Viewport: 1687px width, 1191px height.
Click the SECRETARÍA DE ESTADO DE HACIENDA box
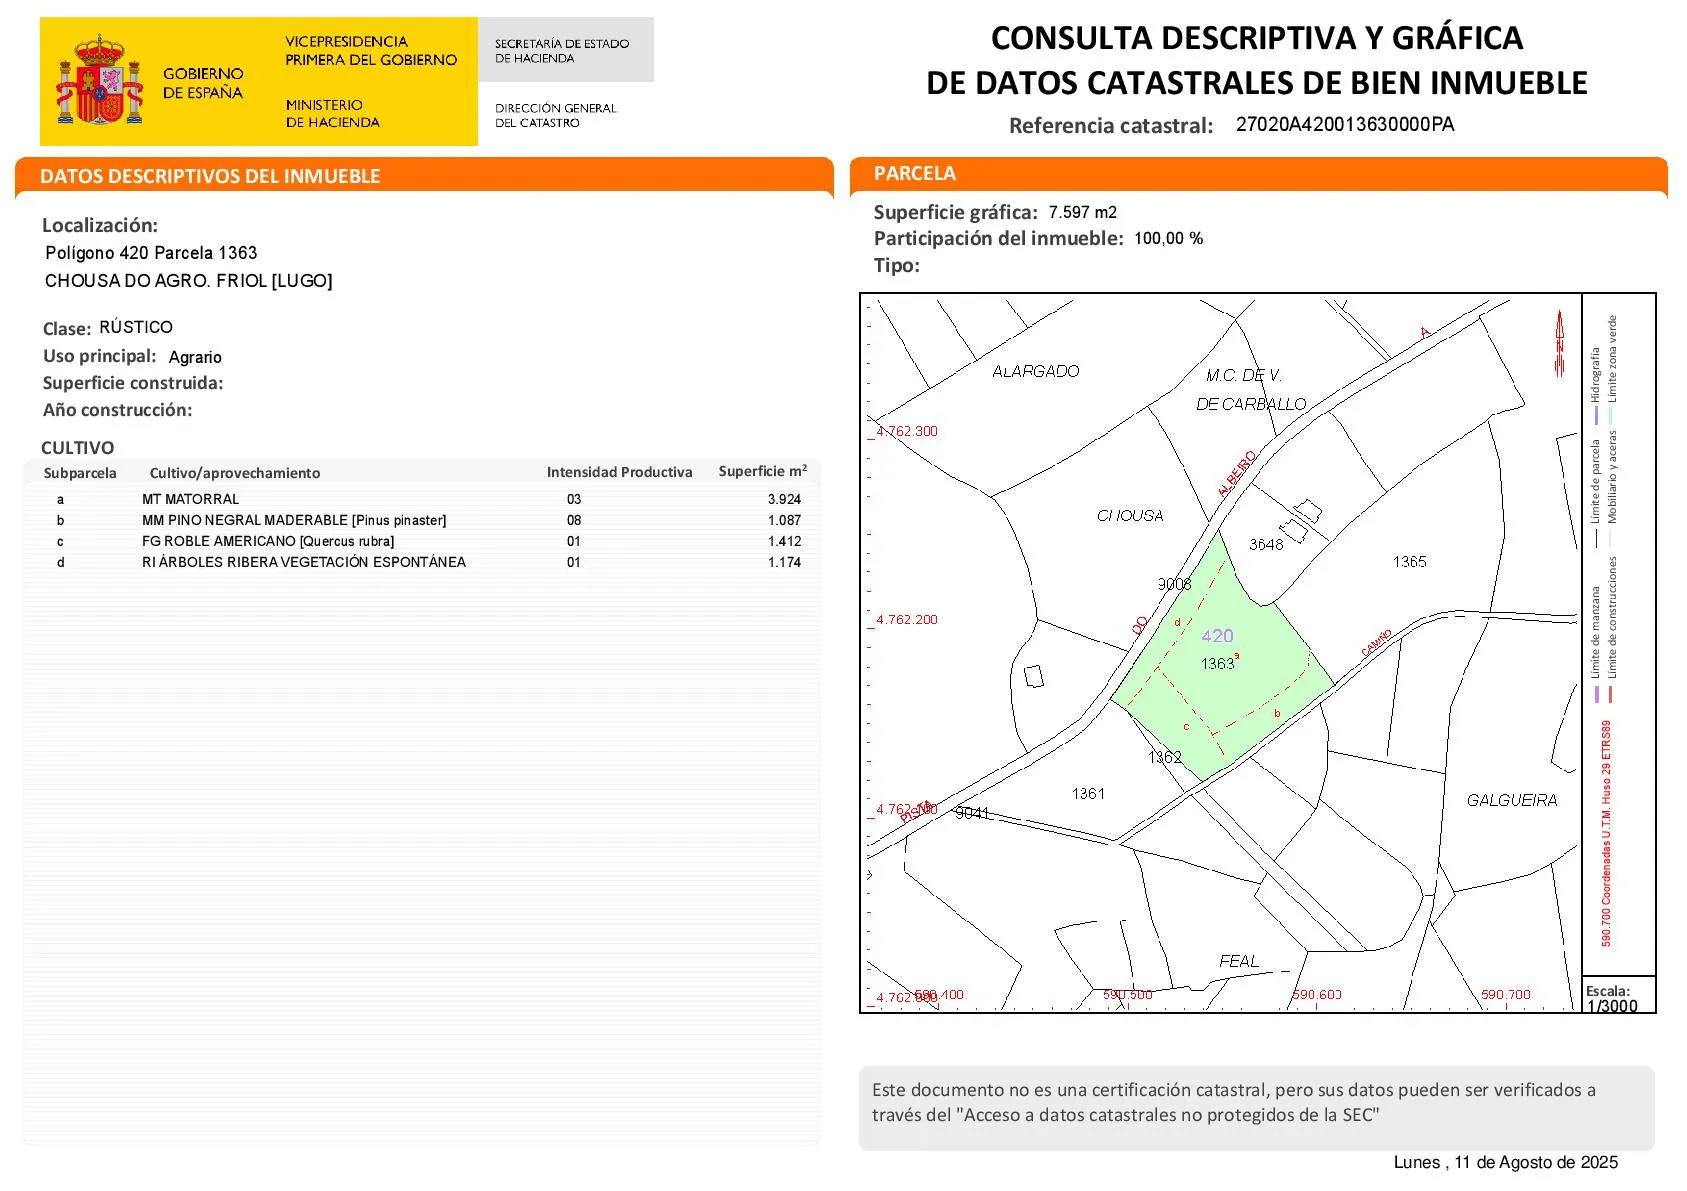pyautogui.click(x=566, y=50)
